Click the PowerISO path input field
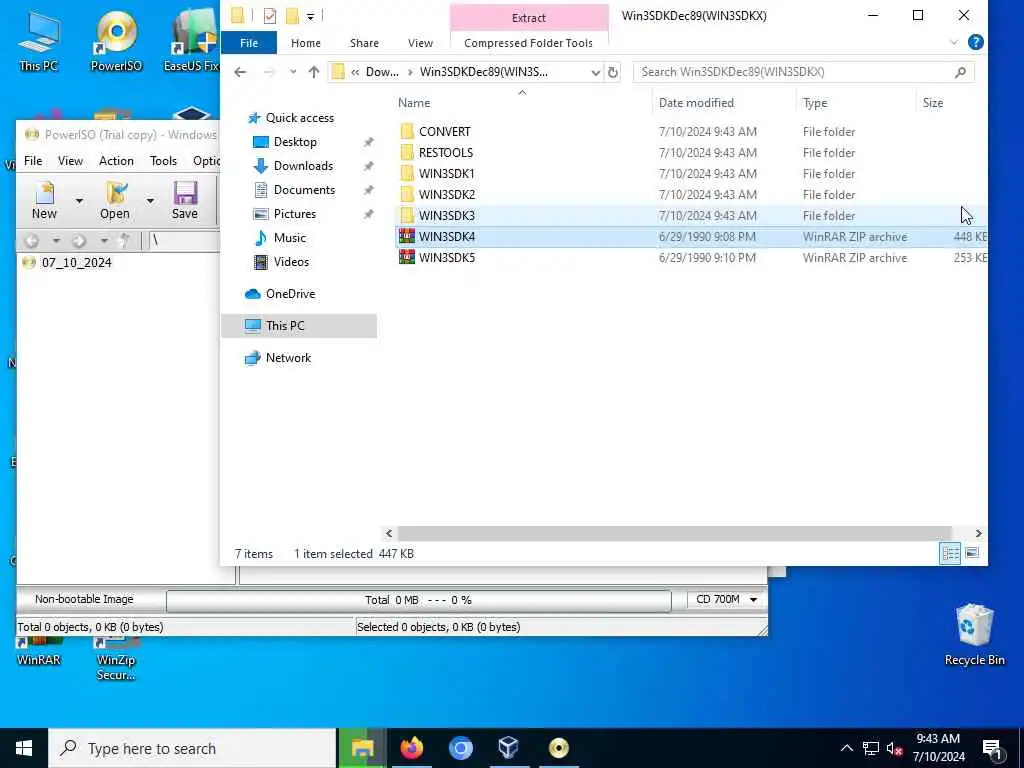The width and height of the screenshot is (1024, 768). point(184,241)
